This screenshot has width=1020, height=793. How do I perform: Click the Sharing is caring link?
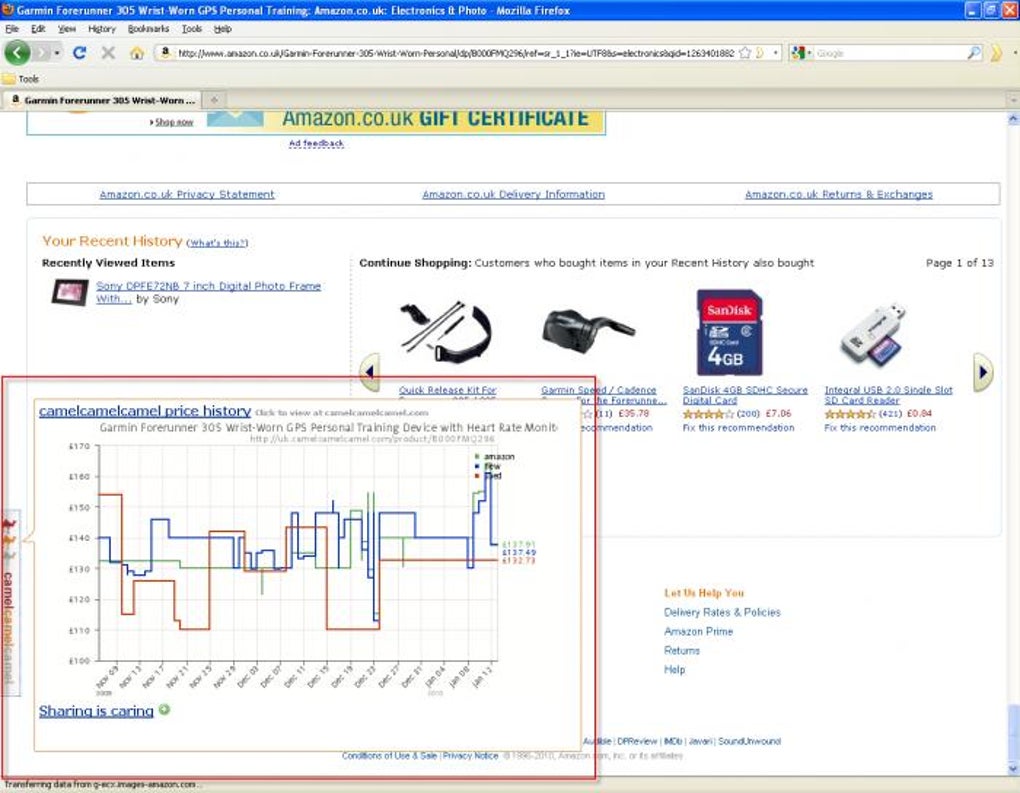click(x=96, y=711)
